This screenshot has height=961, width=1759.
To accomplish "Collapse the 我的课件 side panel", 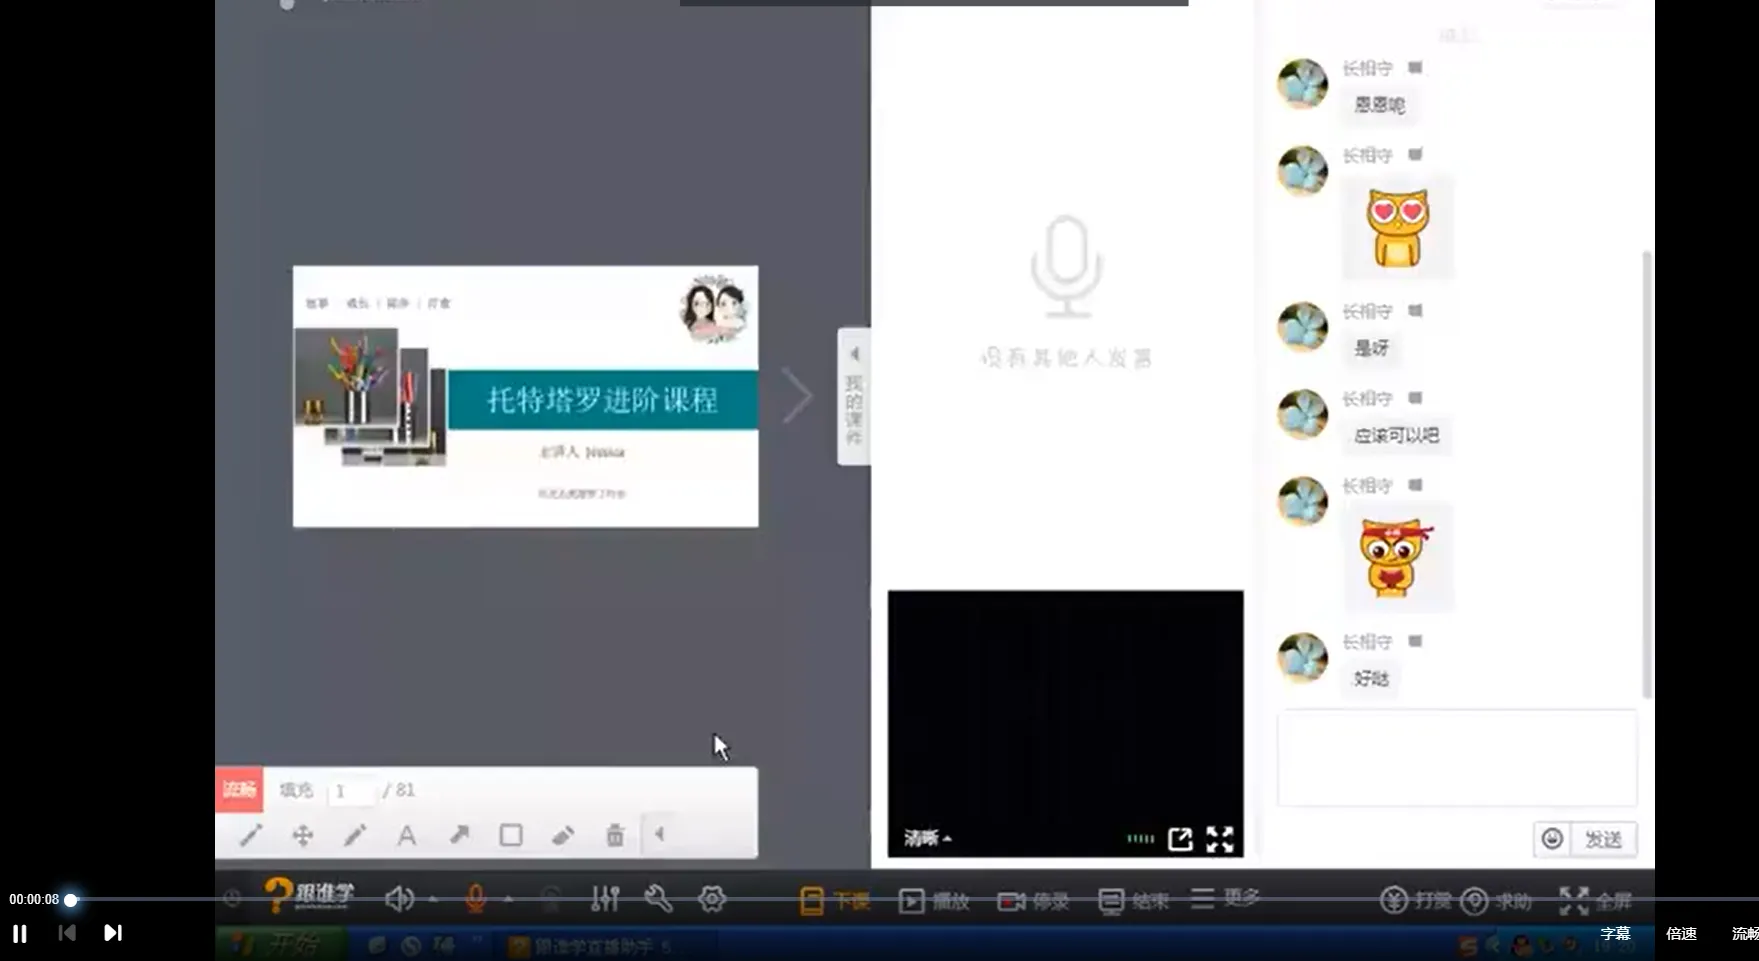I will coord(854,396).
